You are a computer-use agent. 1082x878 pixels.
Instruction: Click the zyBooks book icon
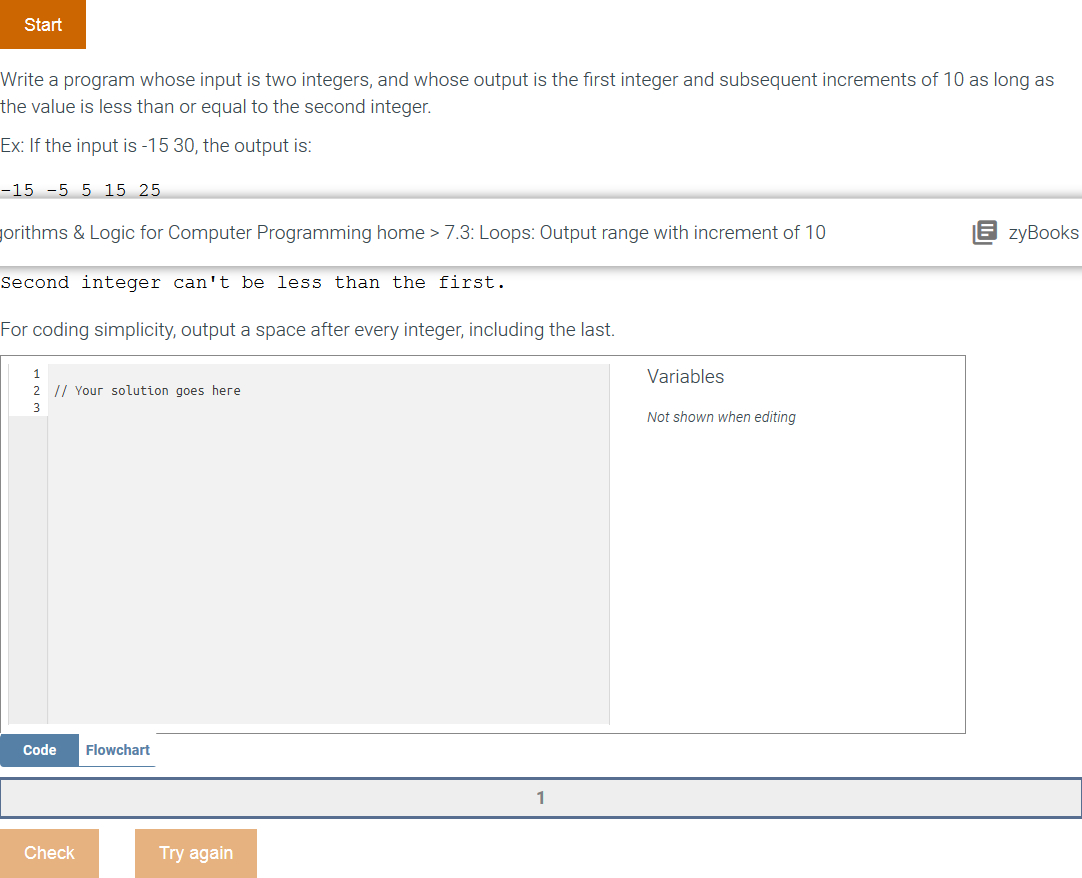[x=984, y=232]
